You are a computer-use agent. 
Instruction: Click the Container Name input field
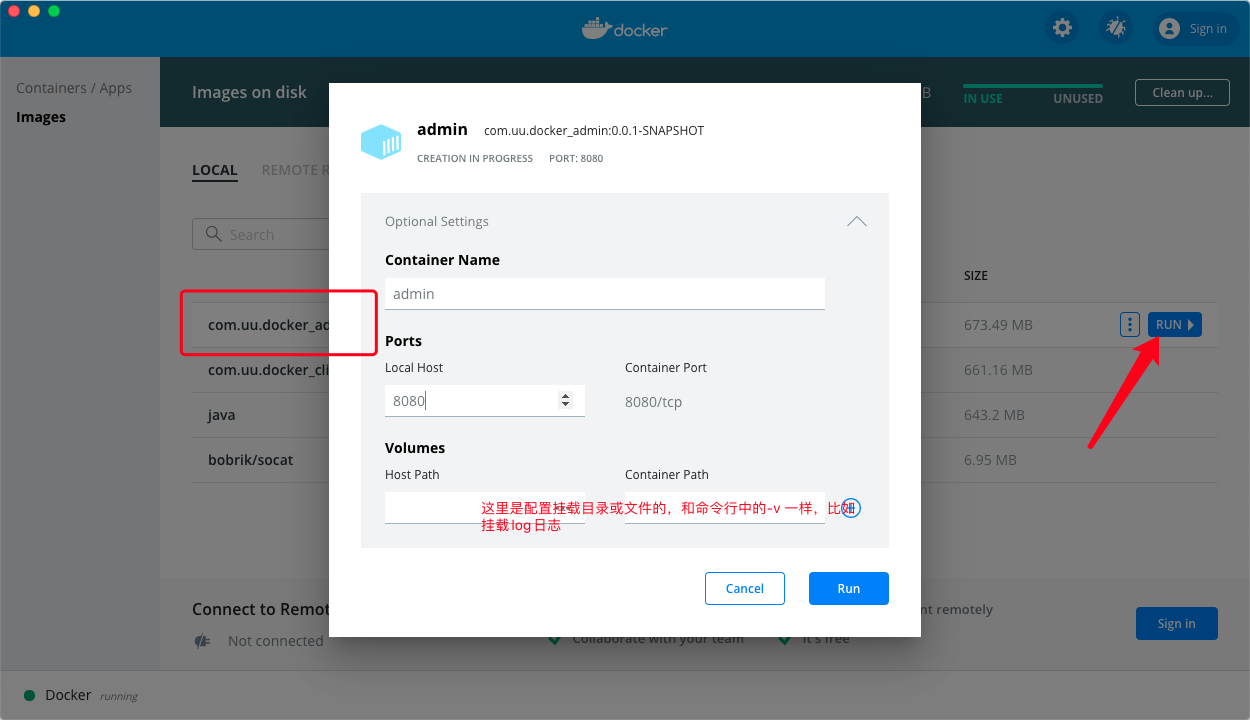tap(605, 294)
